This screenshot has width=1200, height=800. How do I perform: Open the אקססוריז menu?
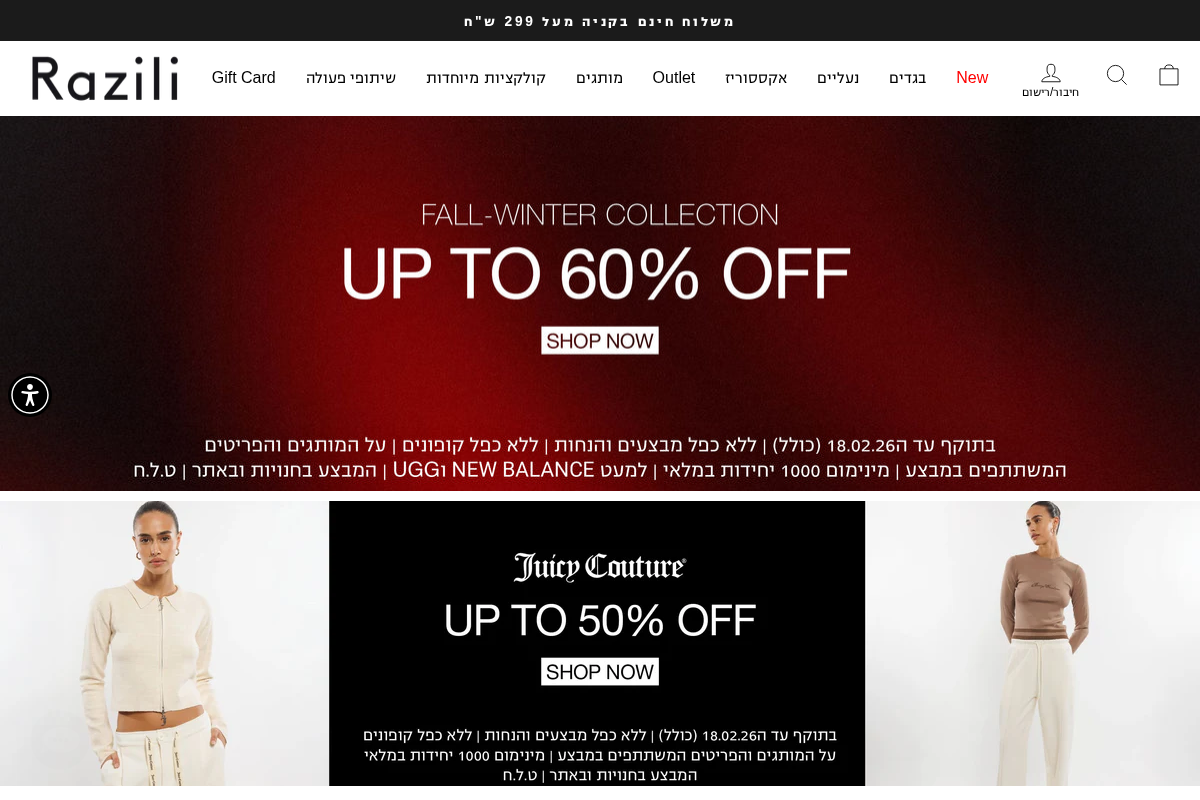tap(756, 78)
